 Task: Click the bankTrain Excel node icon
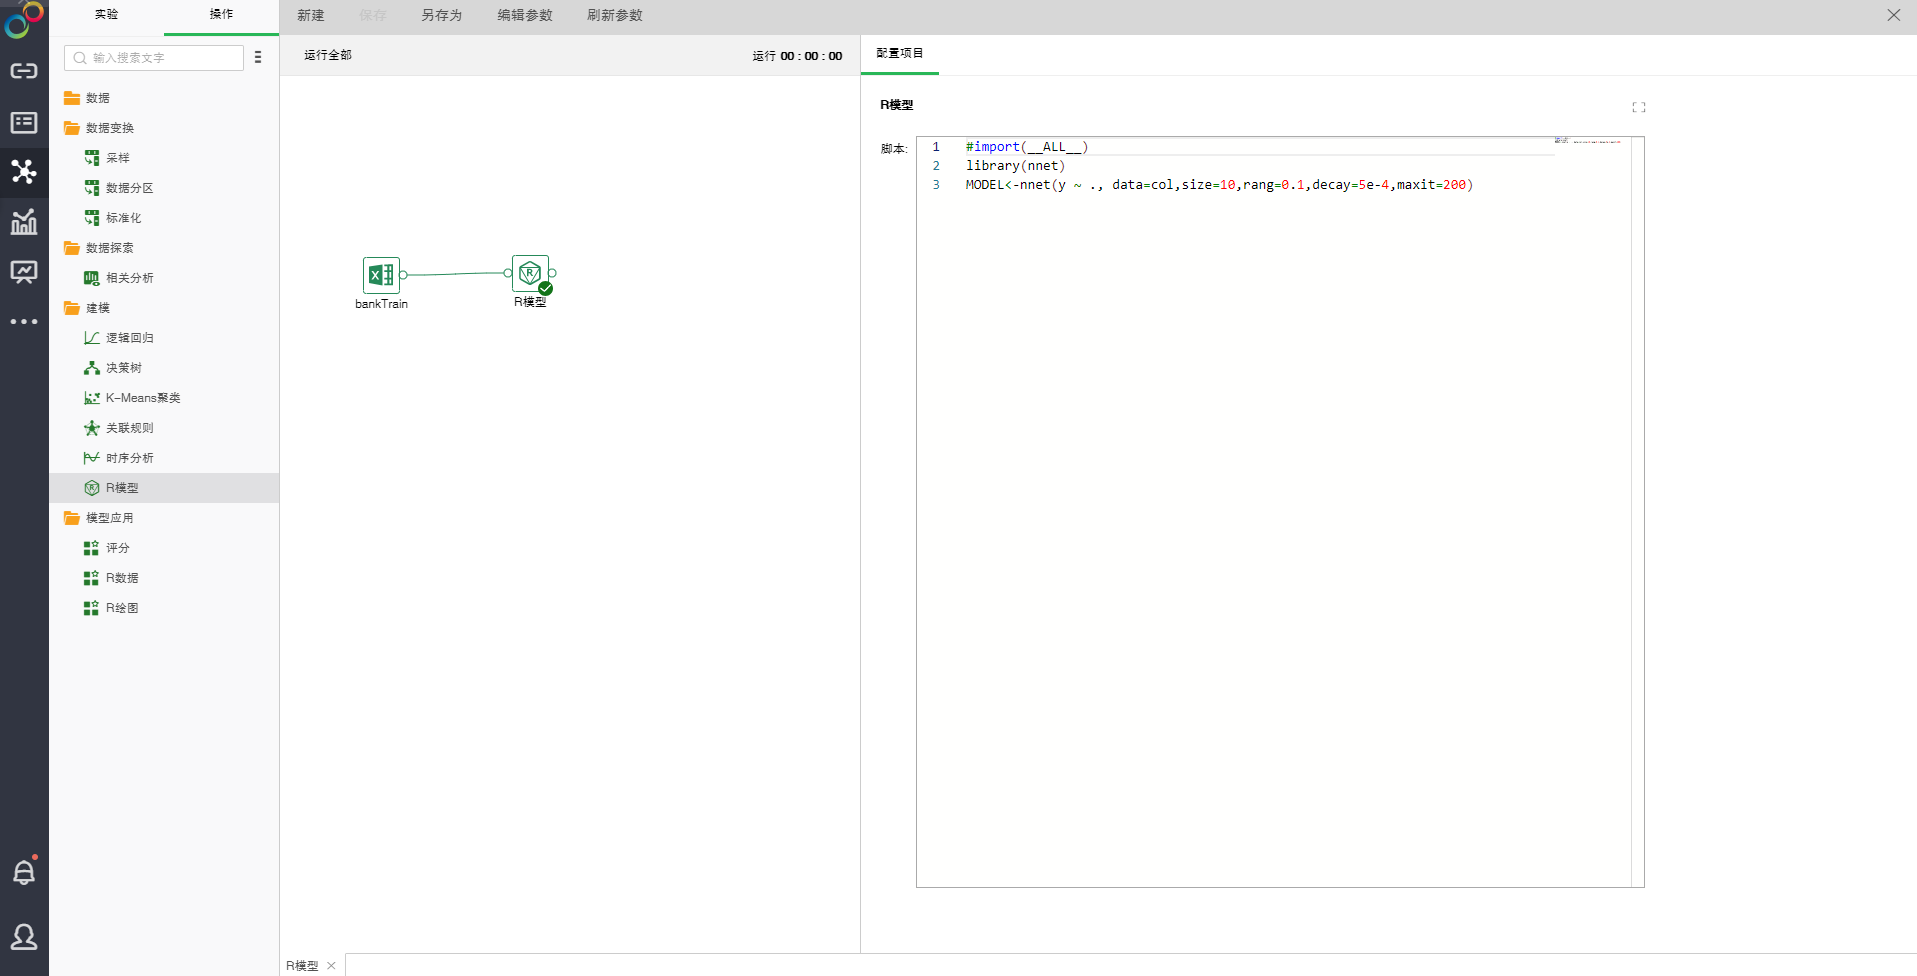tap(381, 275)
